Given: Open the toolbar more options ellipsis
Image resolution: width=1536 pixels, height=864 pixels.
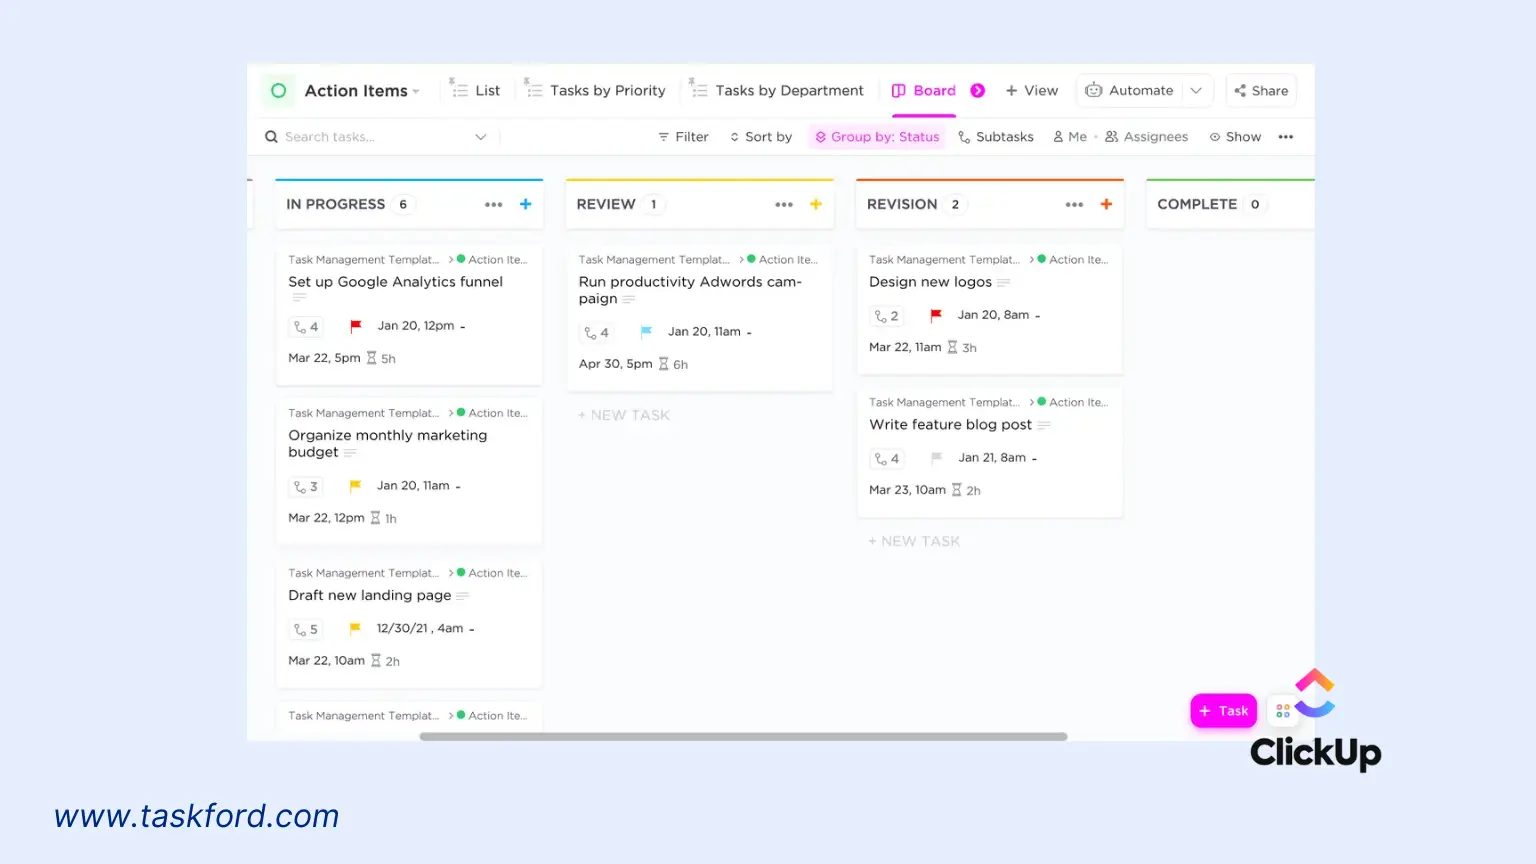Looking at the screenshot, I should click(1285, 137).
